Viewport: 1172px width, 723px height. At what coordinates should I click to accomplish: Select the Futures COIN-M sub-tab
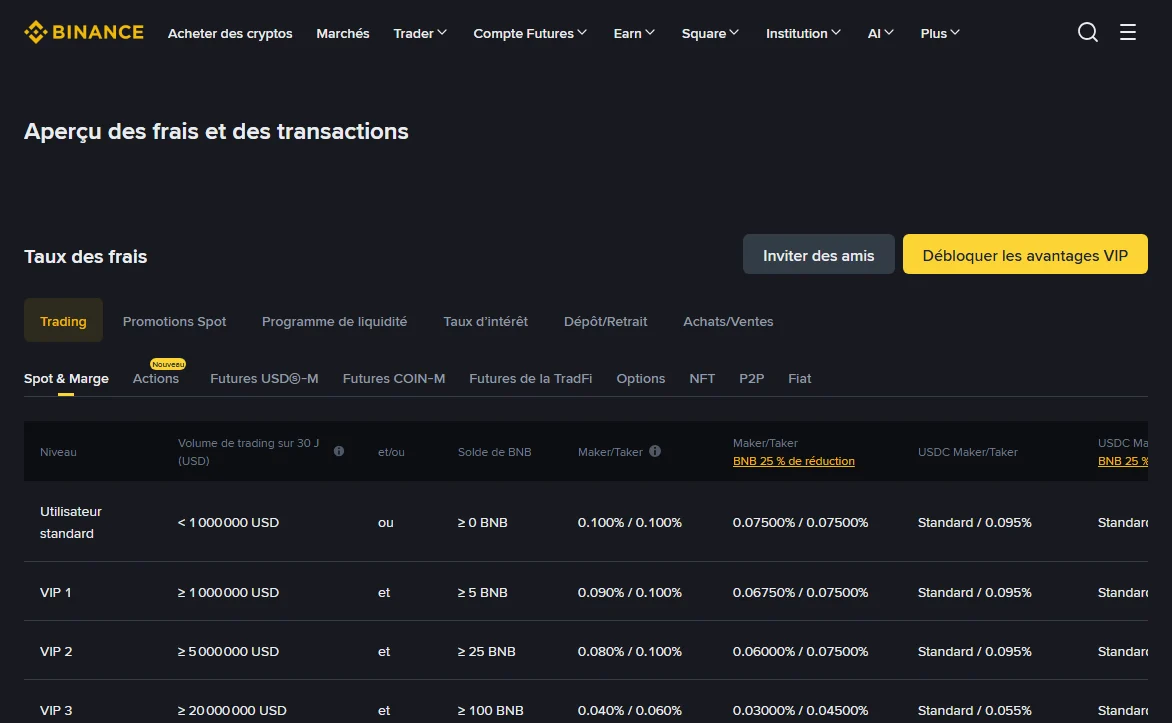tap(394, 378)
